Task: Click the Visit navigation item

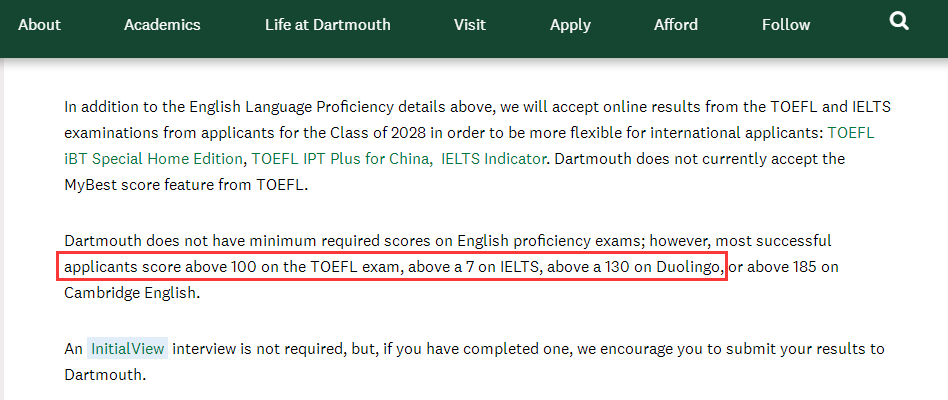Action: [470, 25]
